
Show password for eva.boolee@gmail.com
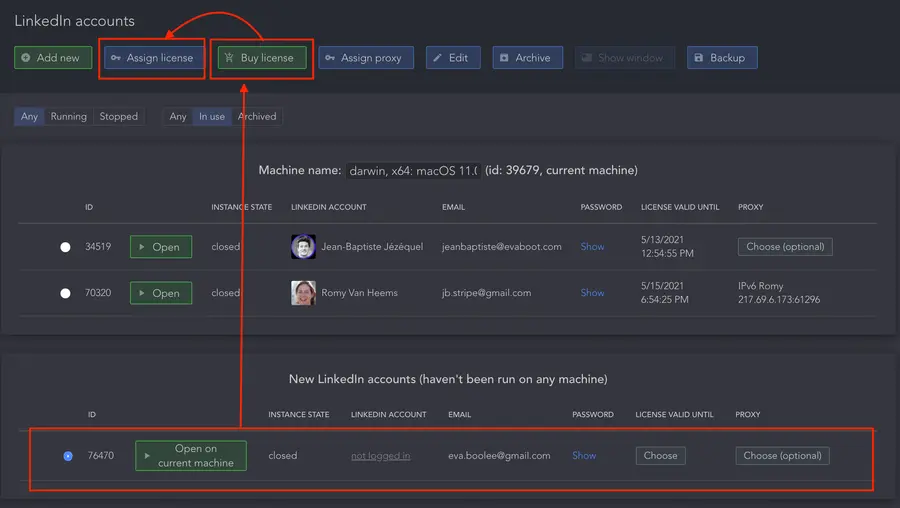[x=584, y=456]
